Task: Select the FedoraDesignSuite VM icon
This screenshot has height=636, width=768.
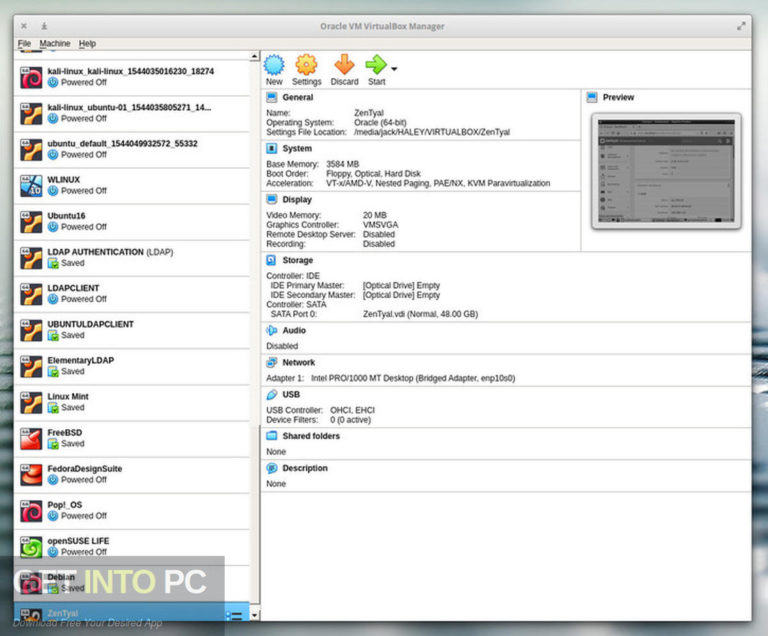Action: click(x=31, y=475)
